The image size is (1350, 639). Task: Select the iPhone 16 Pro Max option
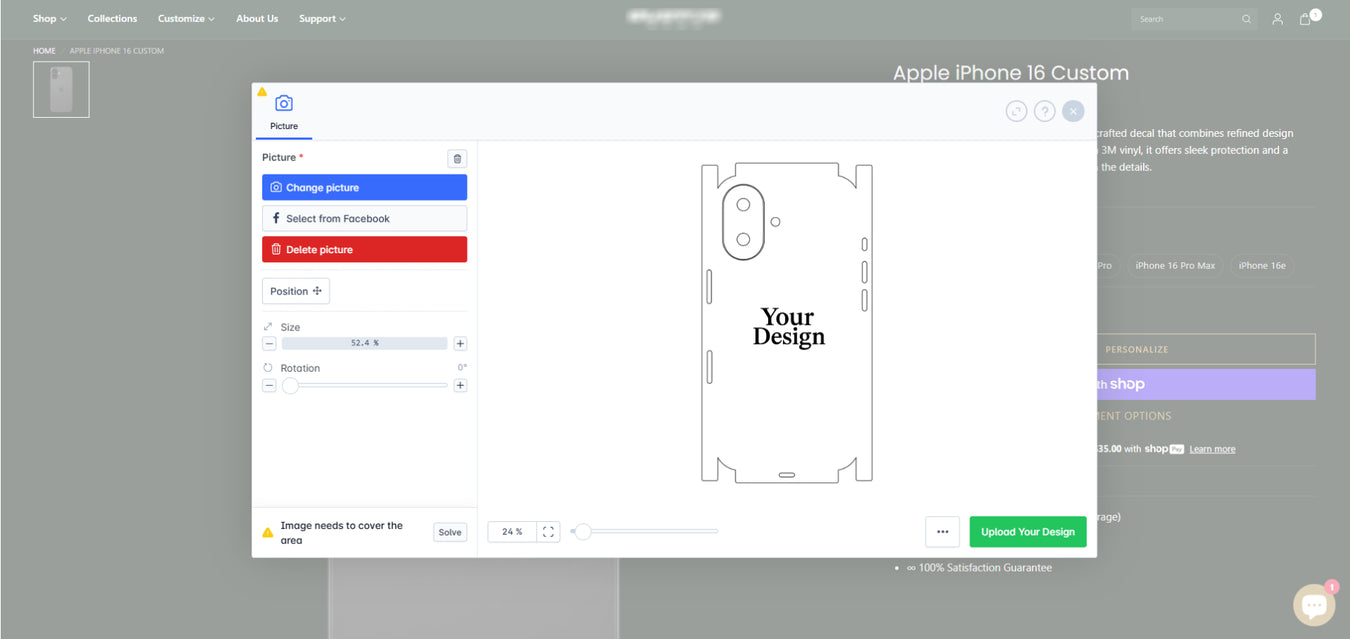(x=1175, y=265)
